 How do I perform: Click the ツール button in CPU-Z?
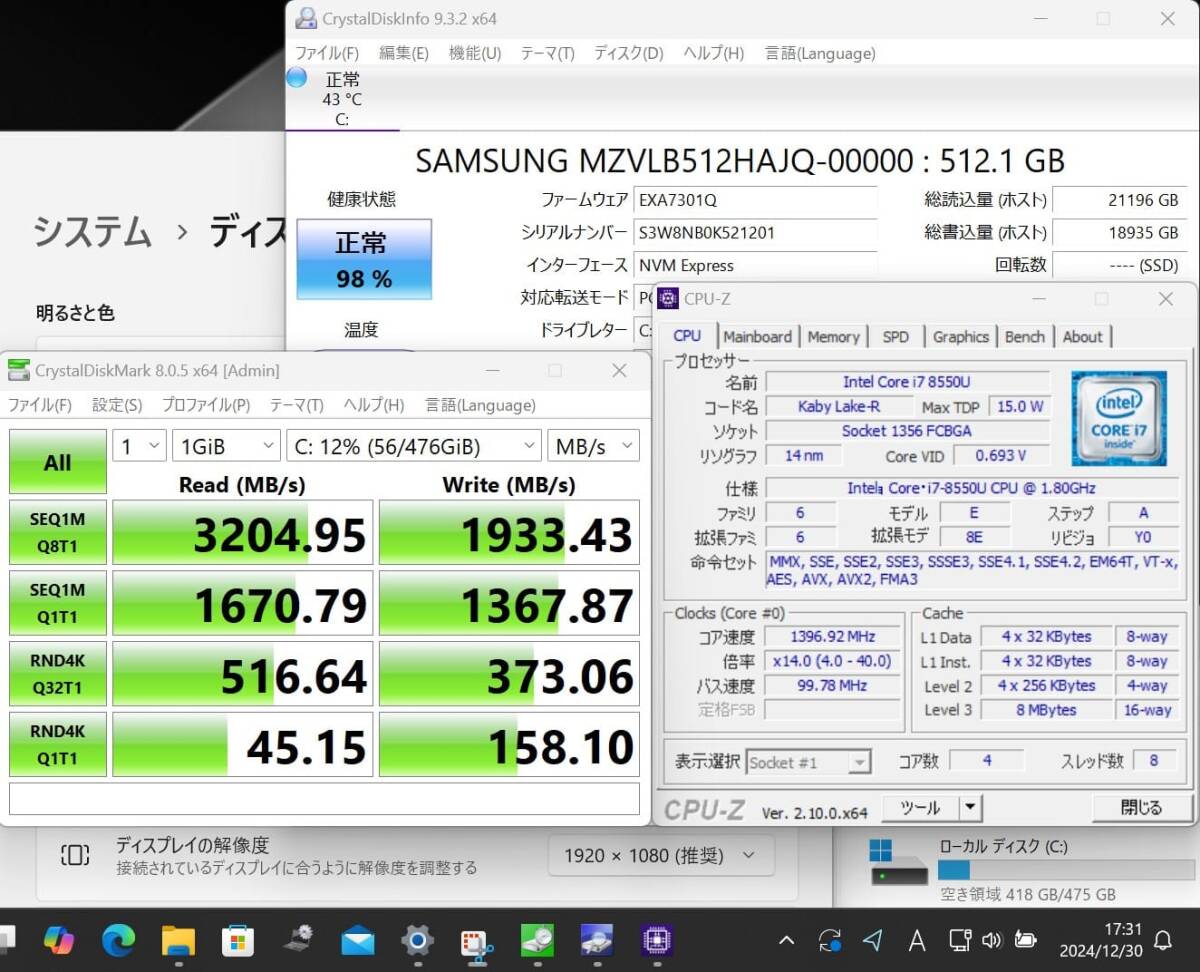[920, 807]
